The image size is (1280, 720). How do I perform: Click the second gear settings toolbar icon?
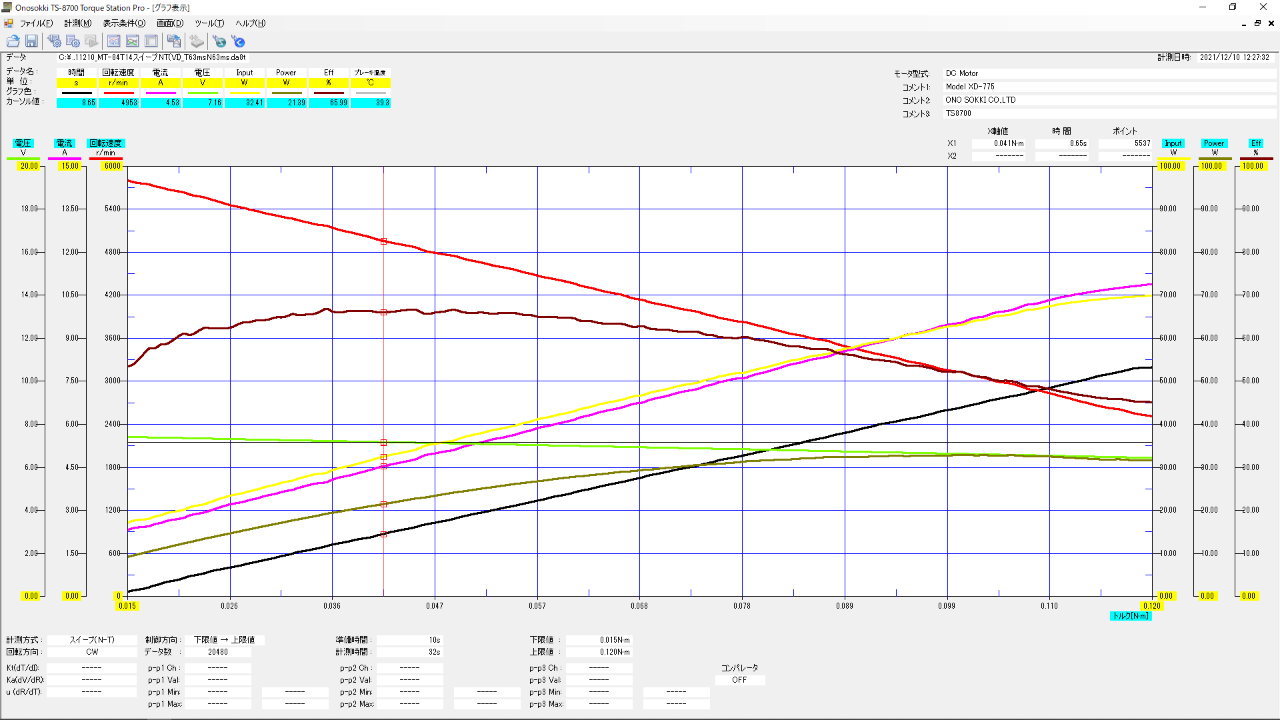[x=72, y=41]
